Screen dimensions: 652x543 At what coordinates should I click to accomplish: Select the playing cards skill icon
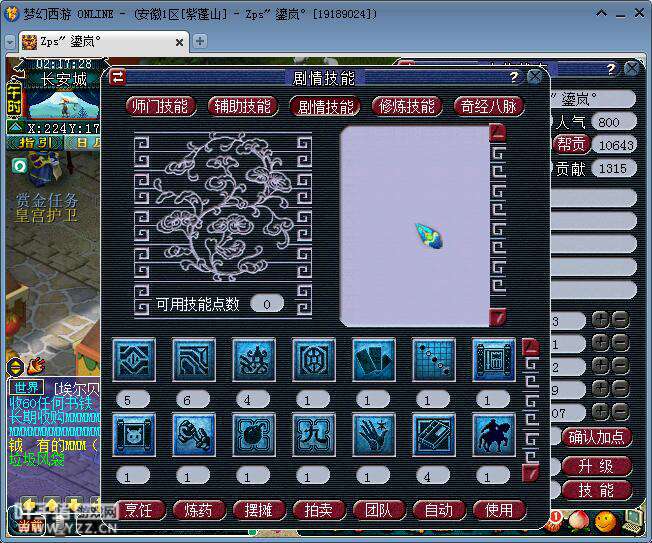[x=373, y=360]
